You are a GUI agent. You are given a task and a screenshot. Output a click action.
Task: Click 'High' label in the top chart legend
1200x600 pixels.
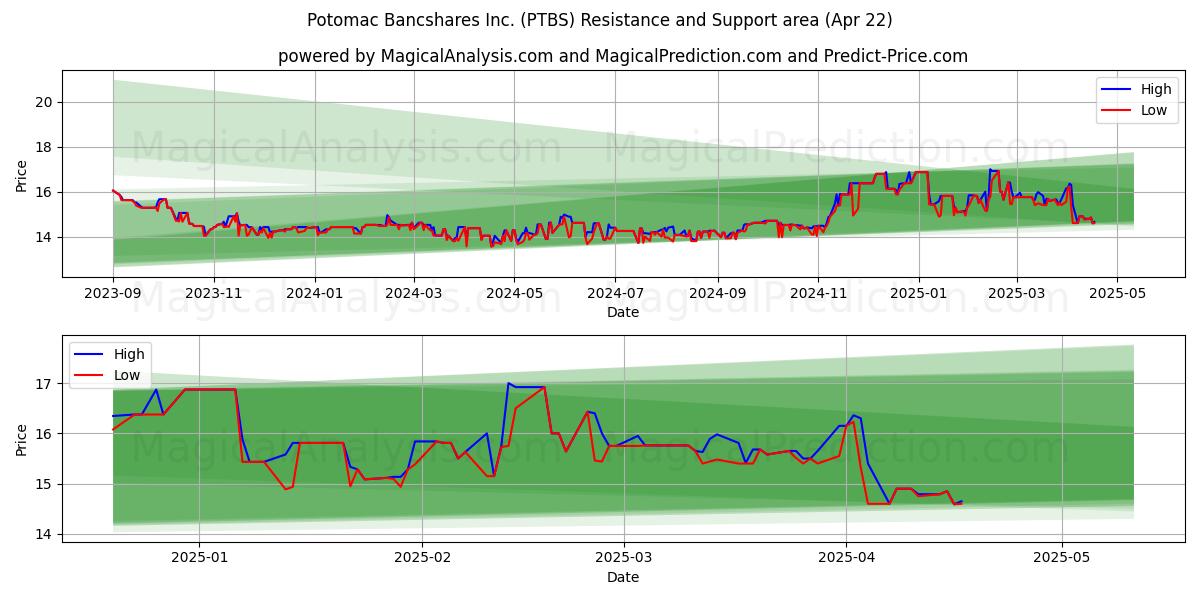(1156, 90)
